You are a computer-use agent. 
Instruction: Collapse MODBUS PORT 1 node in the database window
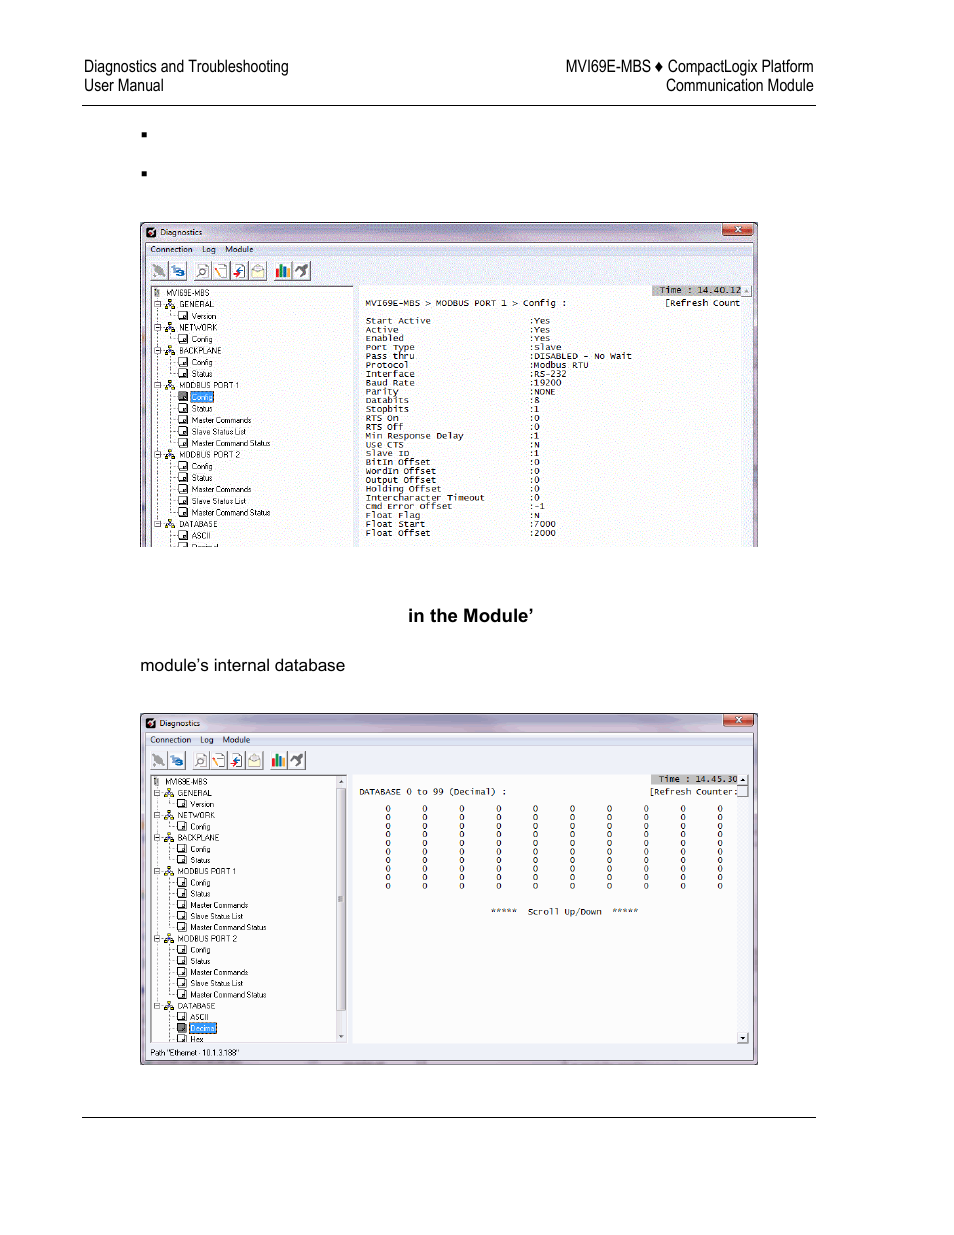[x=156, y=871]
